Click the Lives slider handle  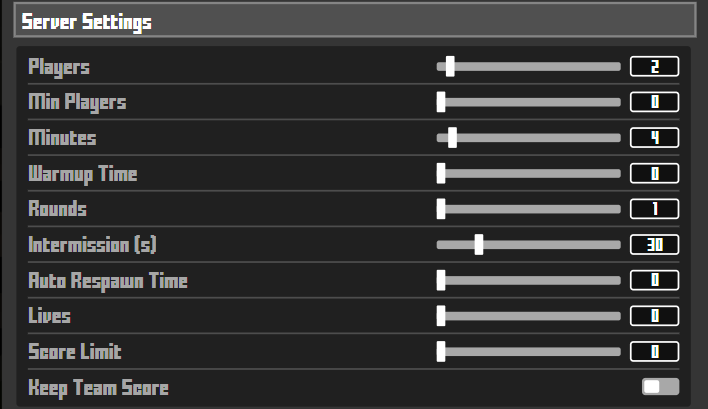pyautogui.click(x=440, y=316)
